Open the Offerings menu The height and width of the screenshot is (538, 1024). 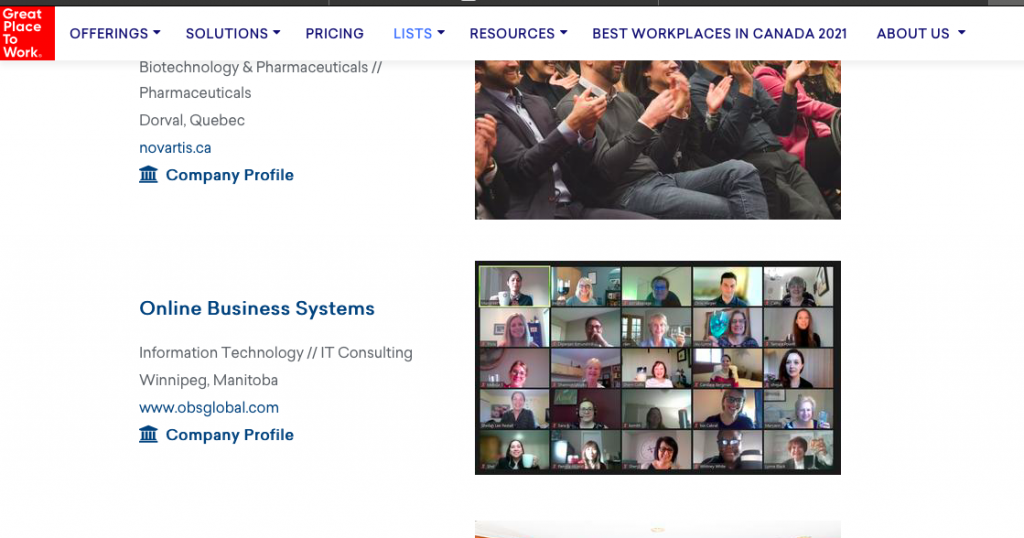[109, 33]
